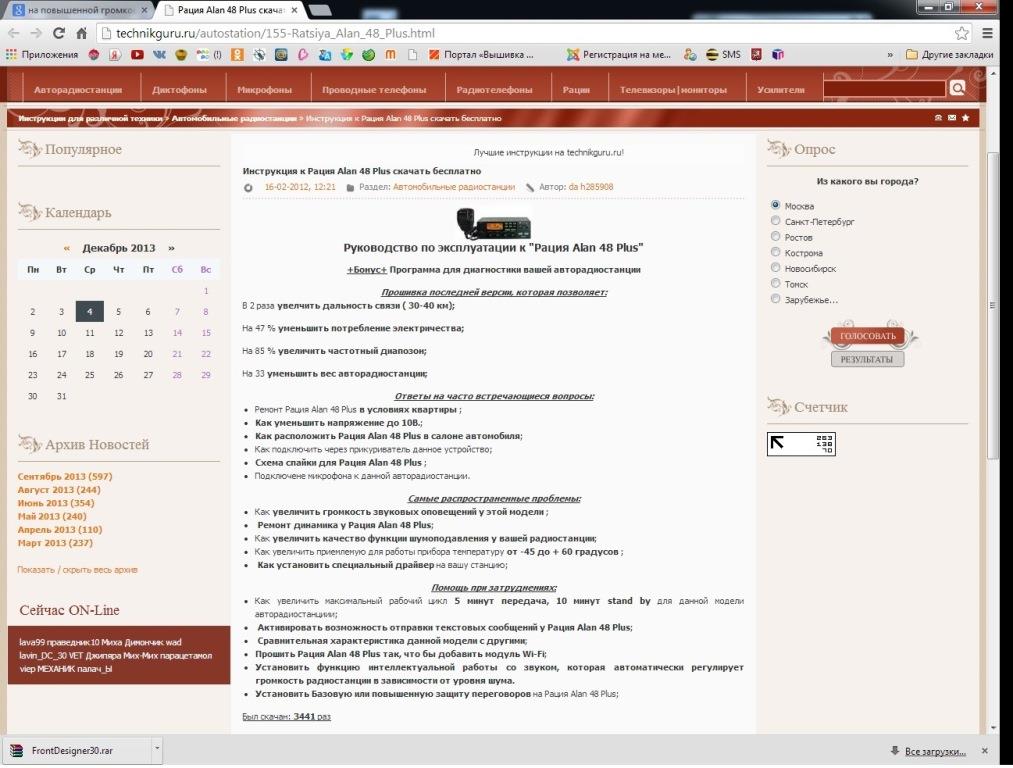The image size is (1013, 768).
Task: Click the ГОЛОСОВАТЬ vote button
Action: [x=868, y=336]
